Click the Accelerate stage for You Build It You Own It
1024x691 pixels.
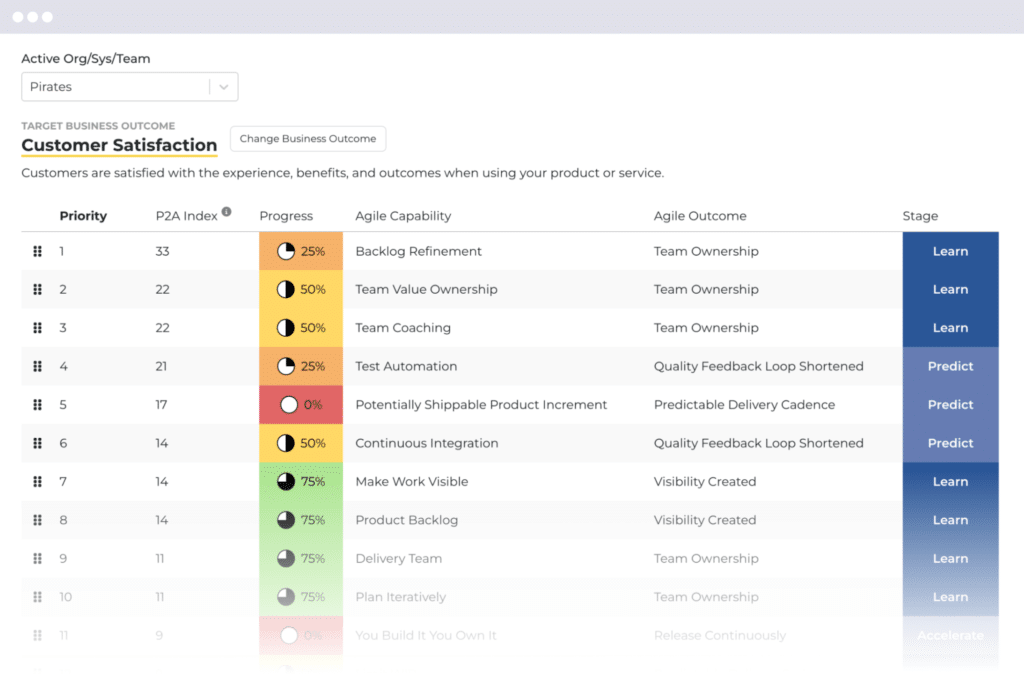pyautogui.click(x=950, y=635)
